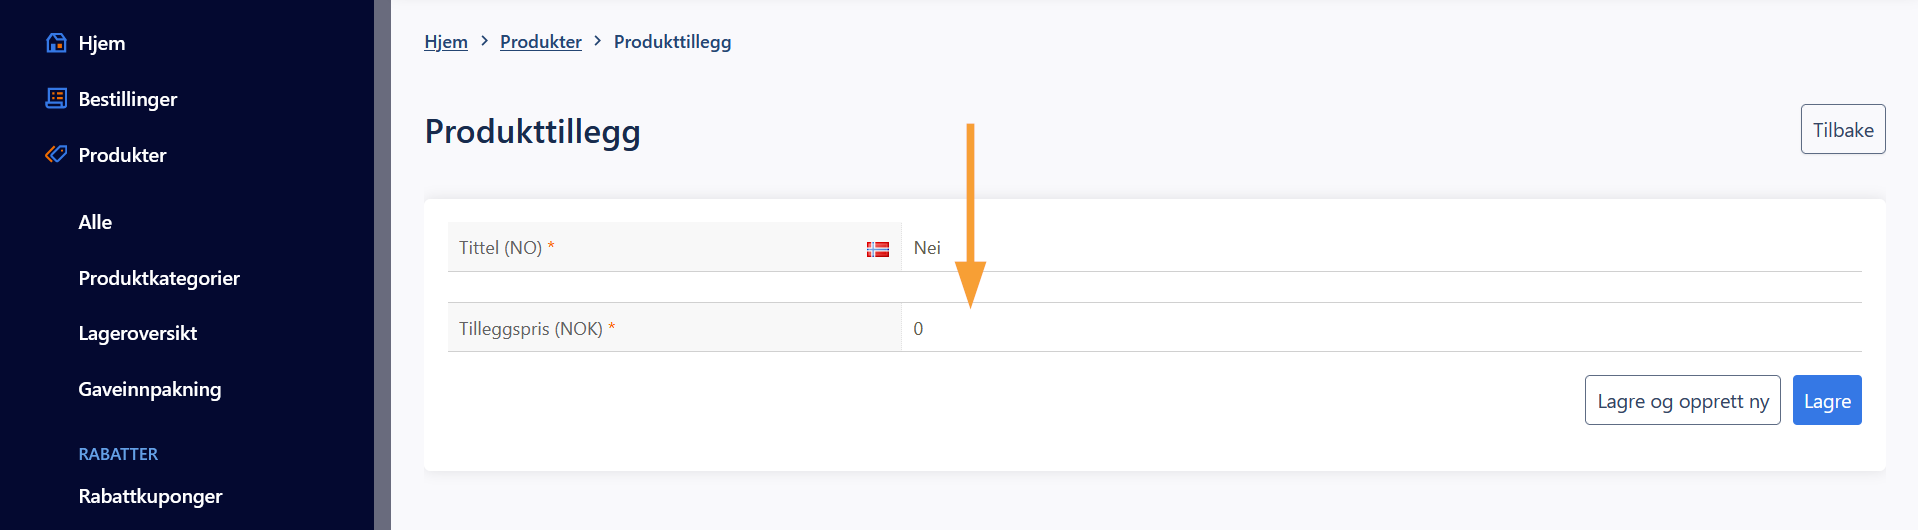This screenshot has height=530, width=1918.
Task: Click the Norwegian flag icon
Action: pyautogui.click(x=878, y=249)
